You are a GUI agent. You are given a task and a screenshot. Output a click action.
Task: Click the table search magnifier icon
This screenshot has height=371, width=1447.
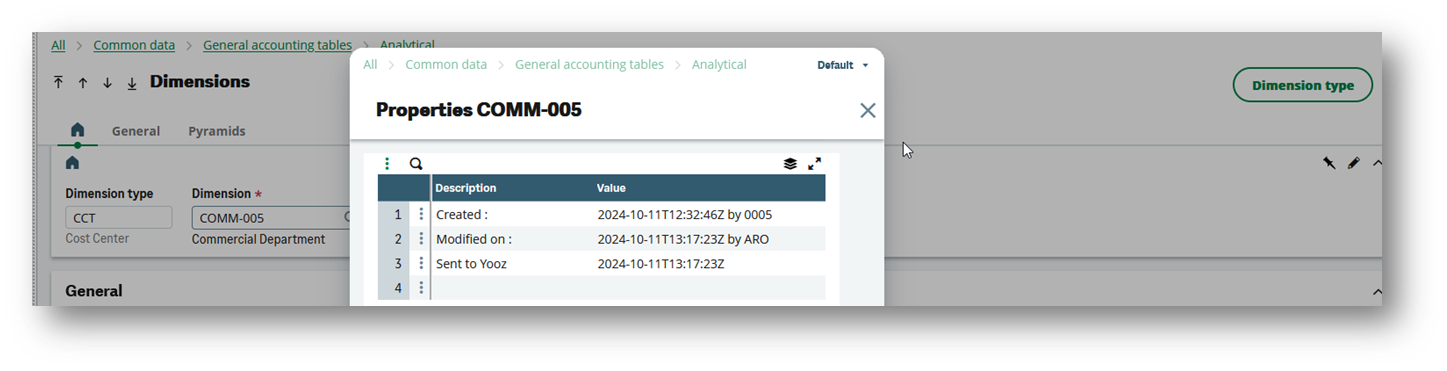(x=416, y=164)
